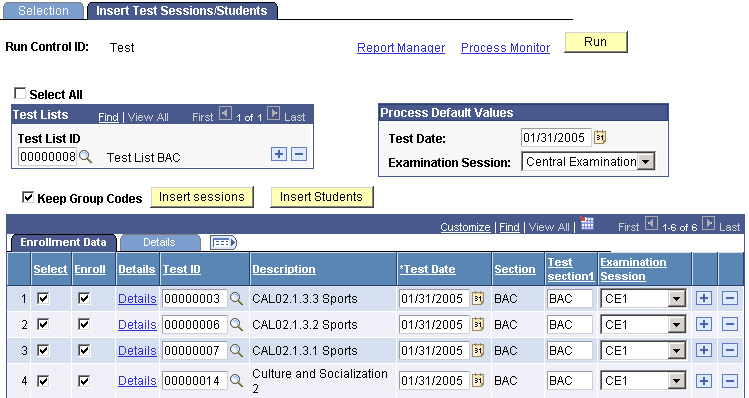Switch to the Details grid tab
This screenshot has width=749, height=398.
pyautogui.click(x=159, y=242)
